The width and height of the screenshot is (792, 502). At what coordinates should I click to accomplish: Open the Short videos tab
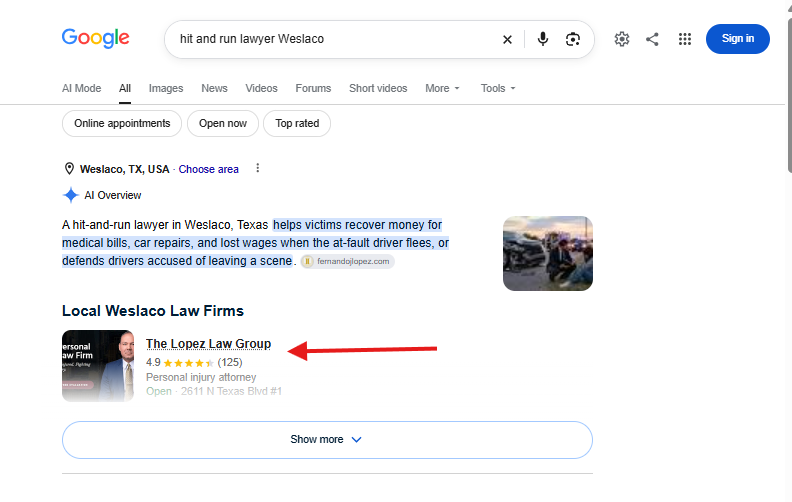click(378, 88)
